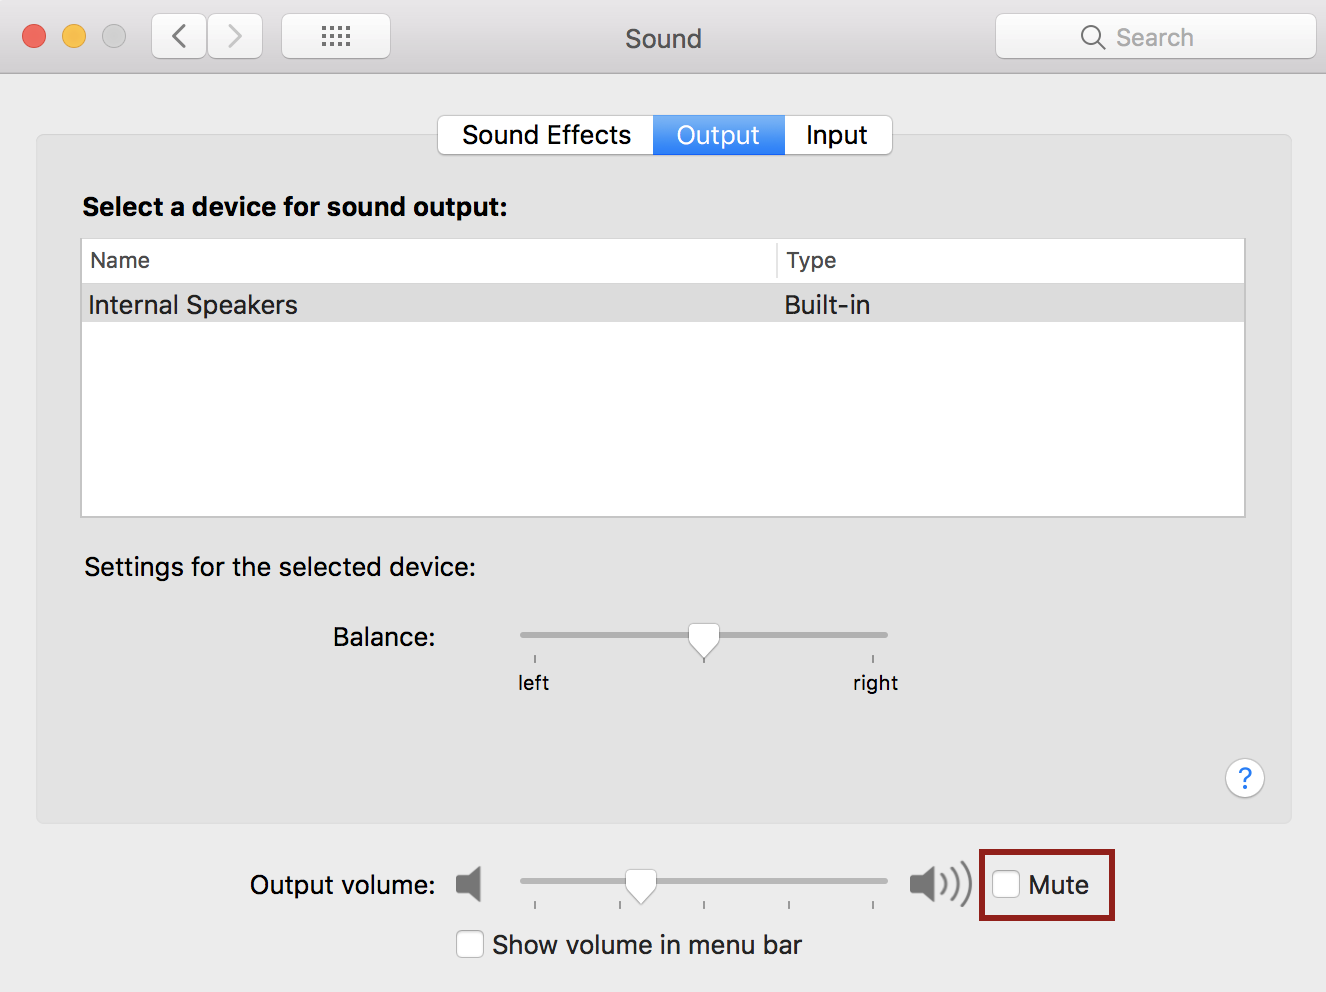Enable the Mute checkbox
This screenshot has height=992, width=1326.
tap(1006, 884)
